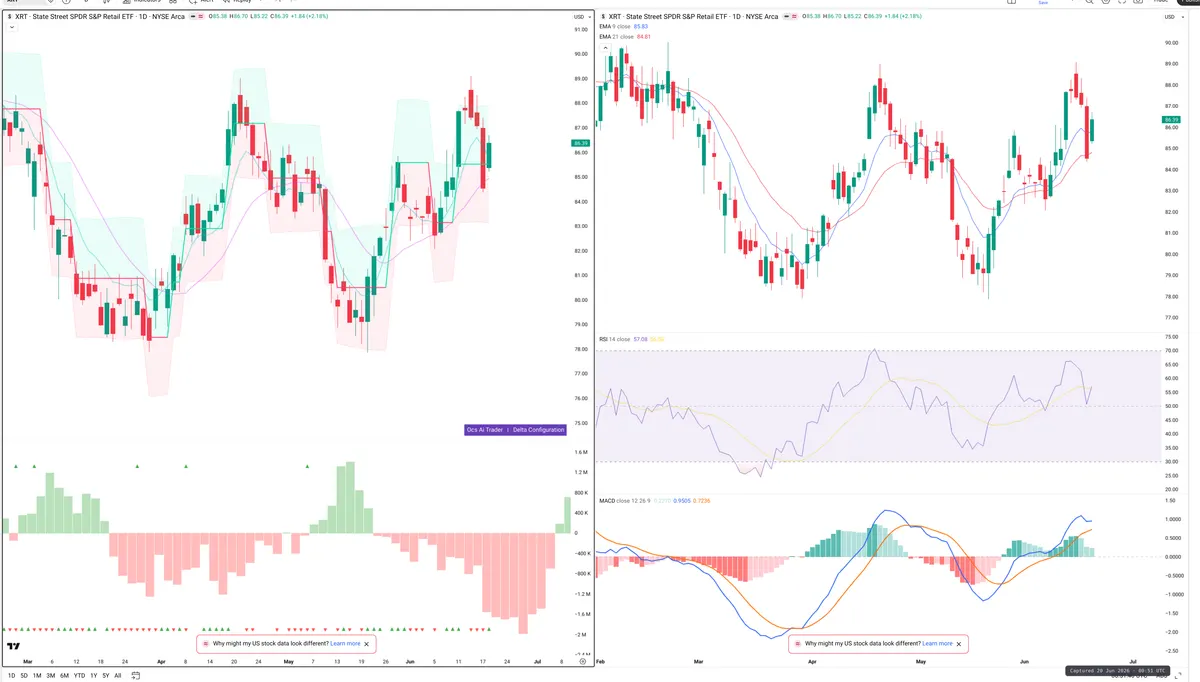1200x682 pixels.
Task: Follow Learn more link in left chart banner
Action: (x=345, y=644)
